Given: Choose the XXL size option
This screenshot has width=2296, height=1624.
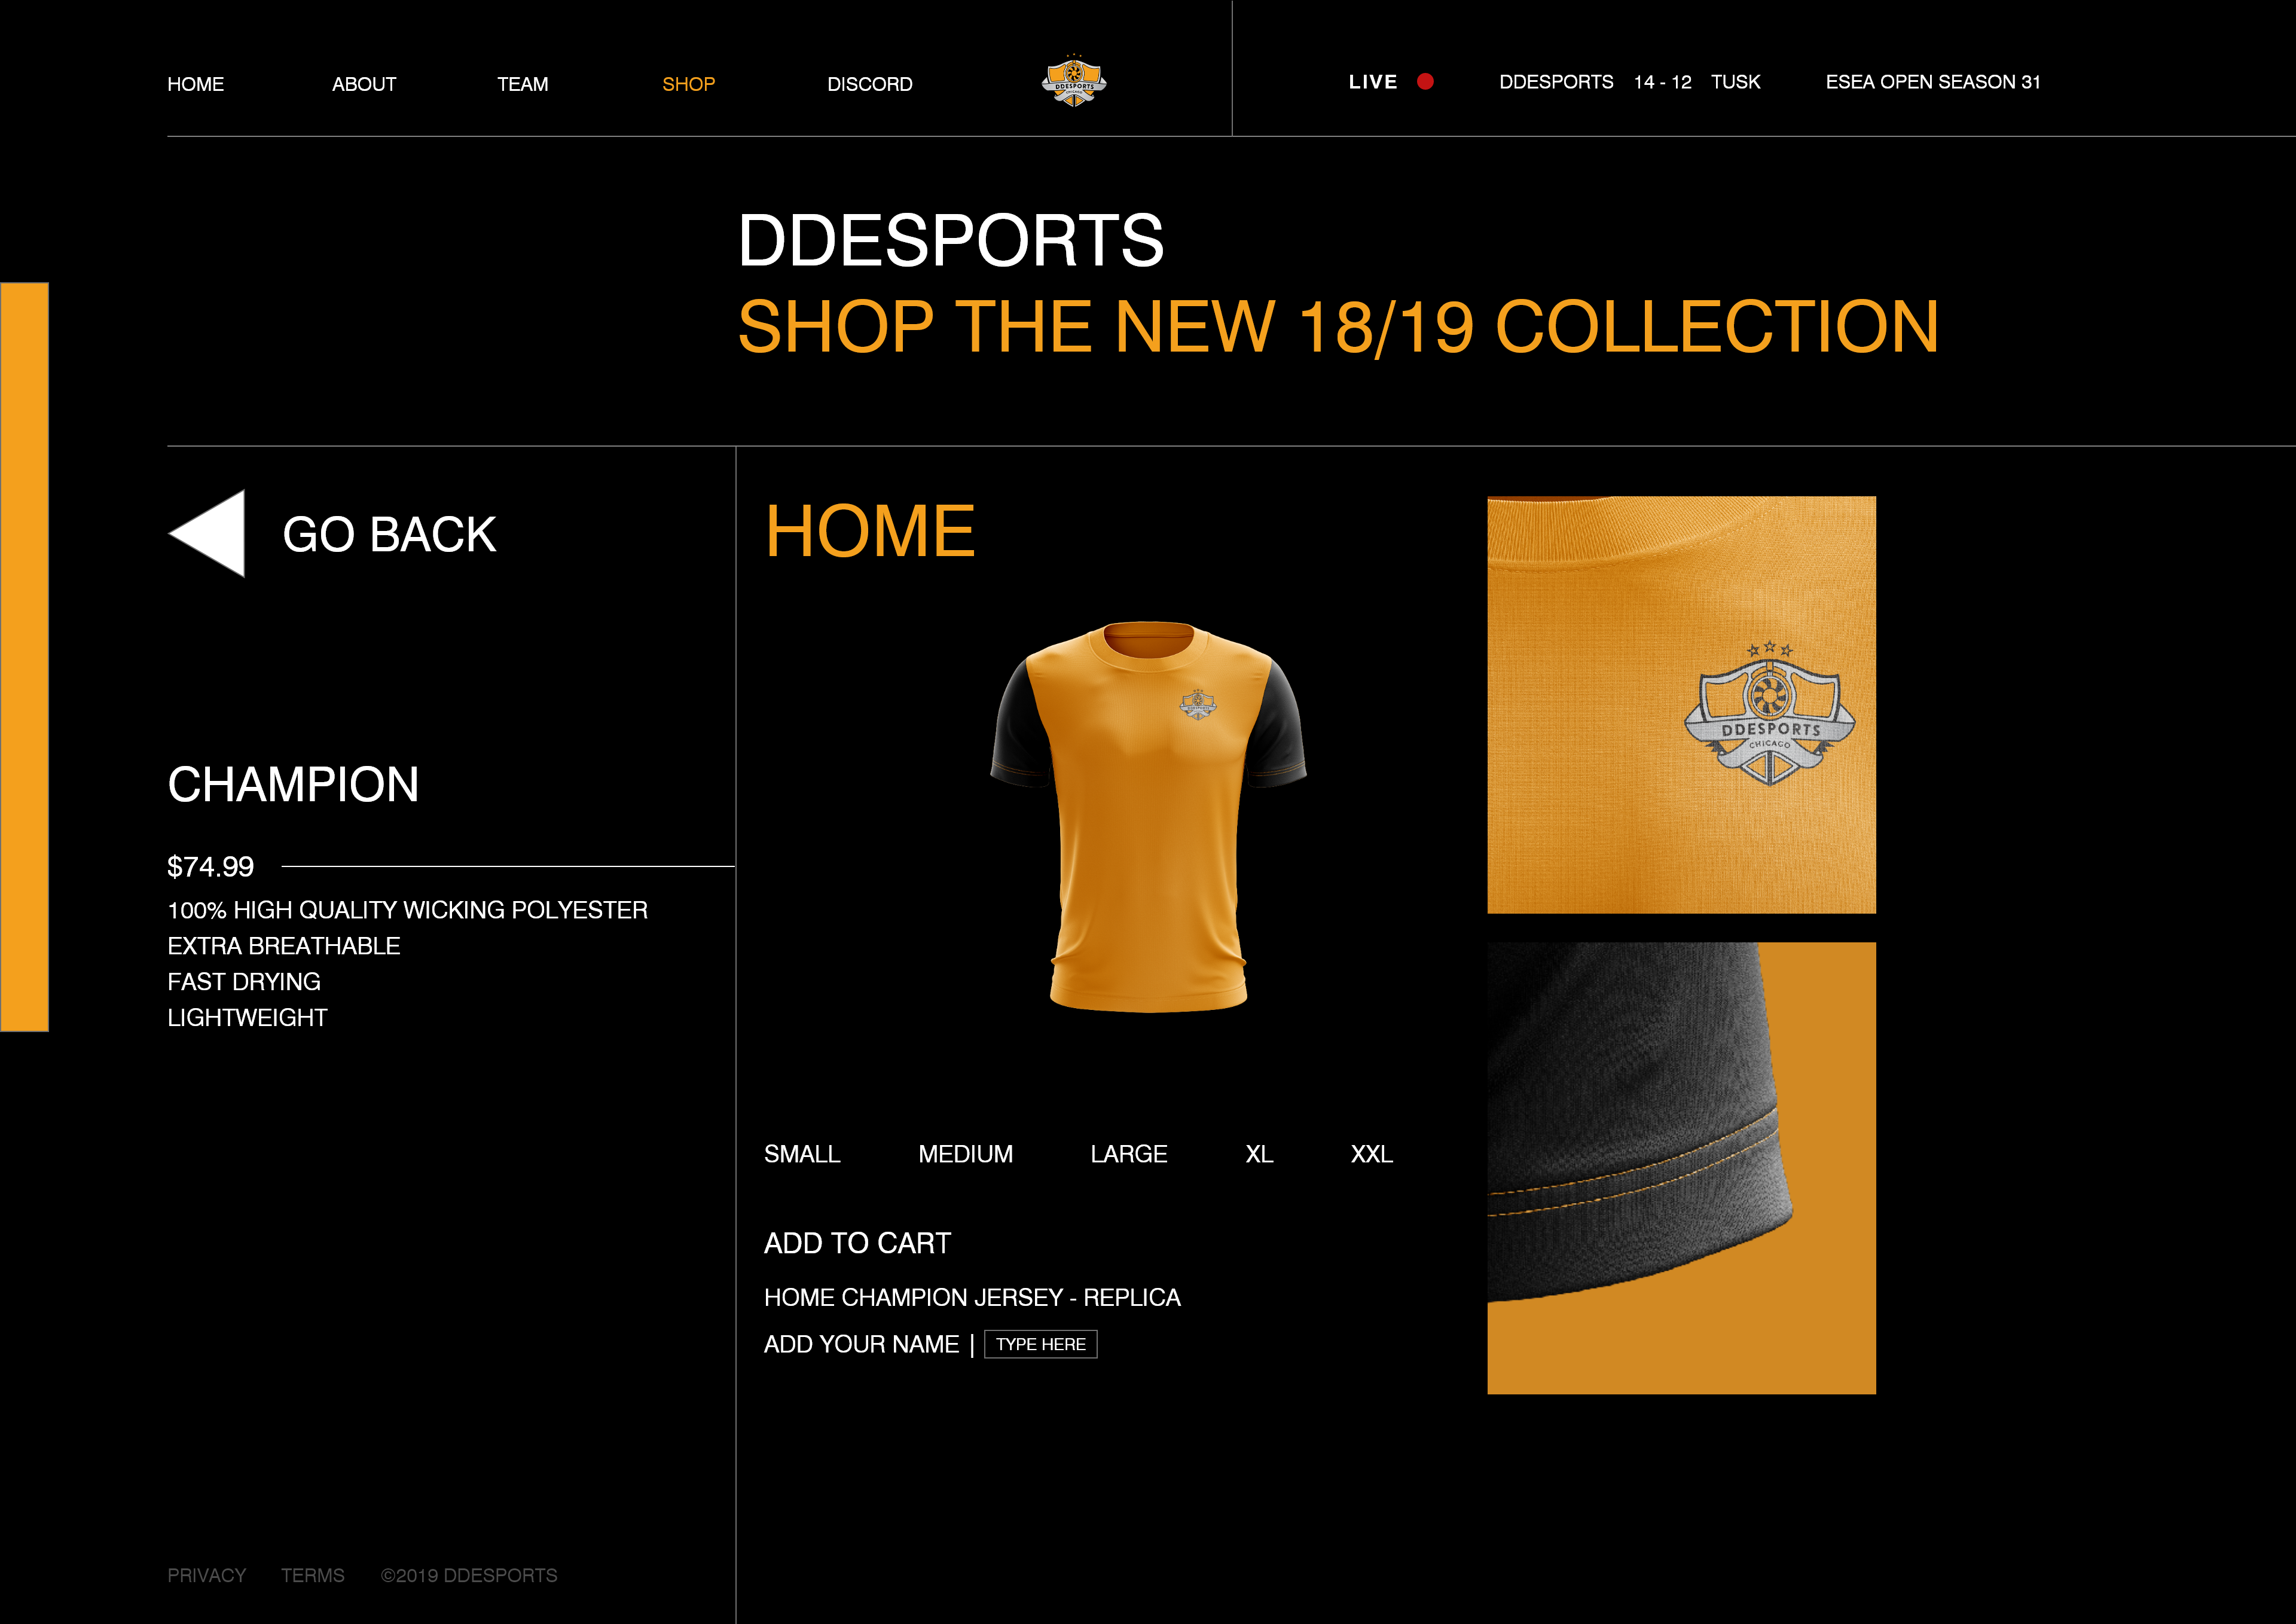Looking at the screenshot, I should 1371,1154.
